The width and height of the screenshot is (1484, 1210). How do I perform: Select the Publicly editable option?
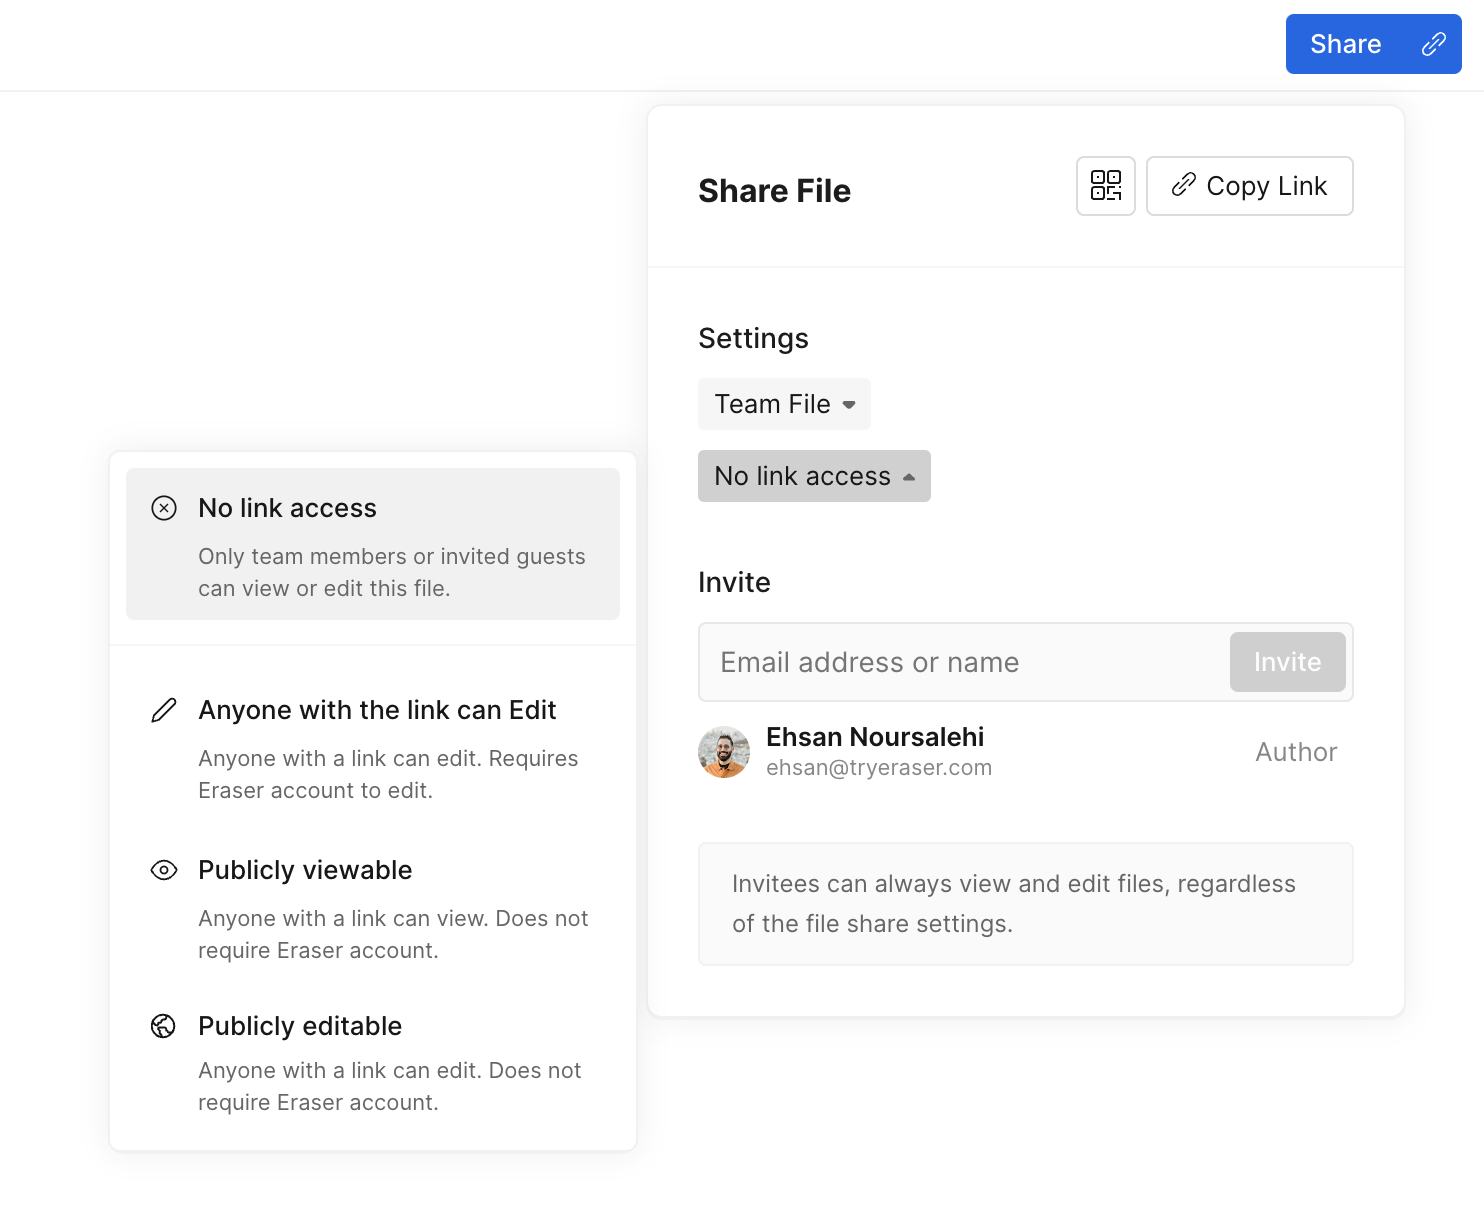[x=373, y=1062]
